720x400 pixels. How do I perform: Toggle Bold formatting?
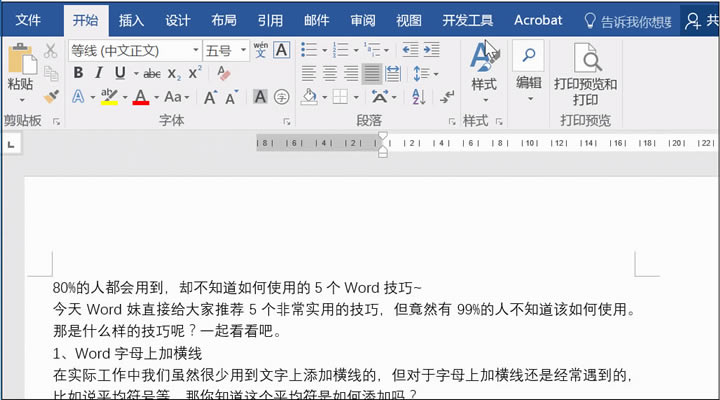click(79, 73)
